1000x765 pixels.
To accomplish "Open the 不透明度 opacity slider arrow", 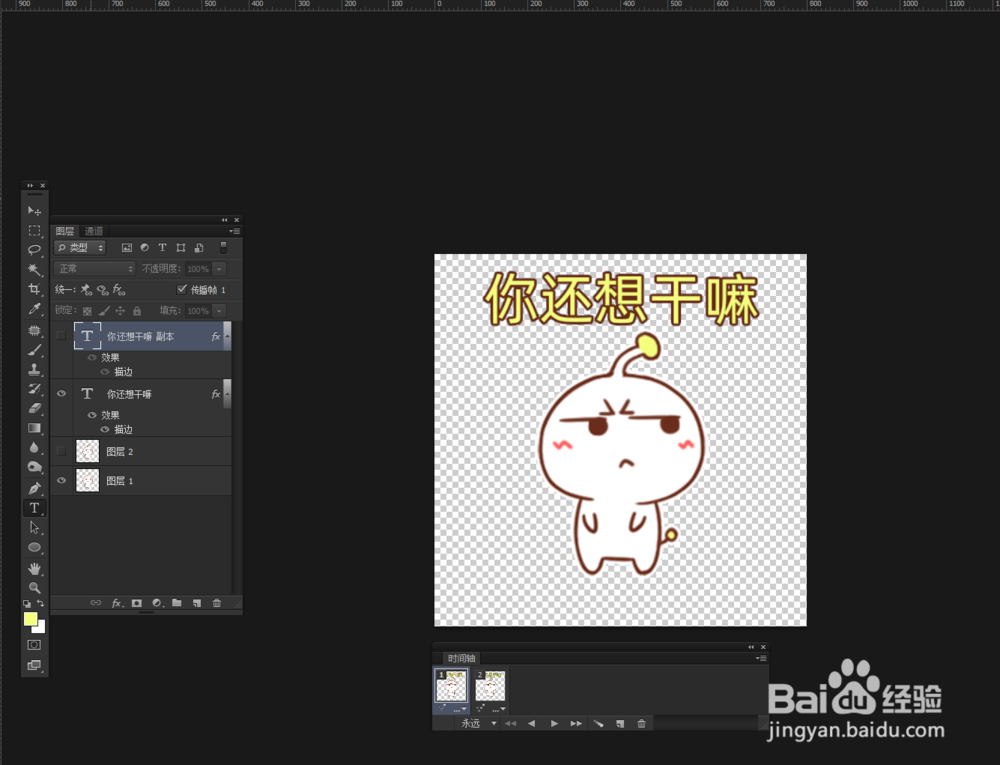I will 219,268.
